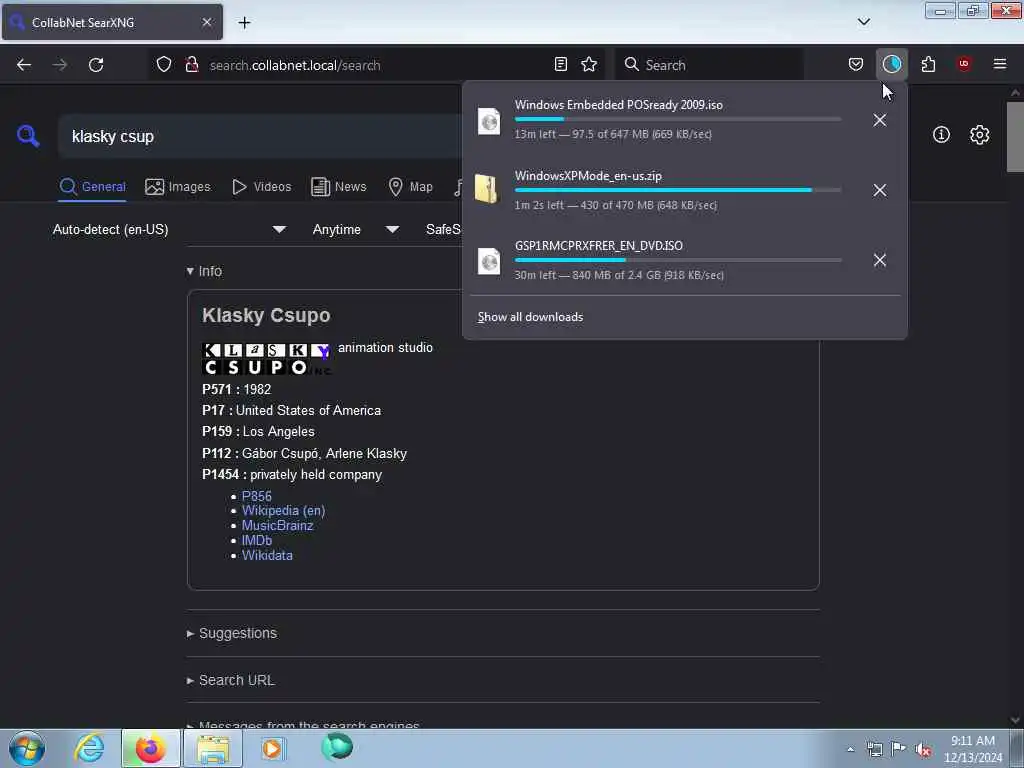Click the address bar URL field

(x=376, y=65)
